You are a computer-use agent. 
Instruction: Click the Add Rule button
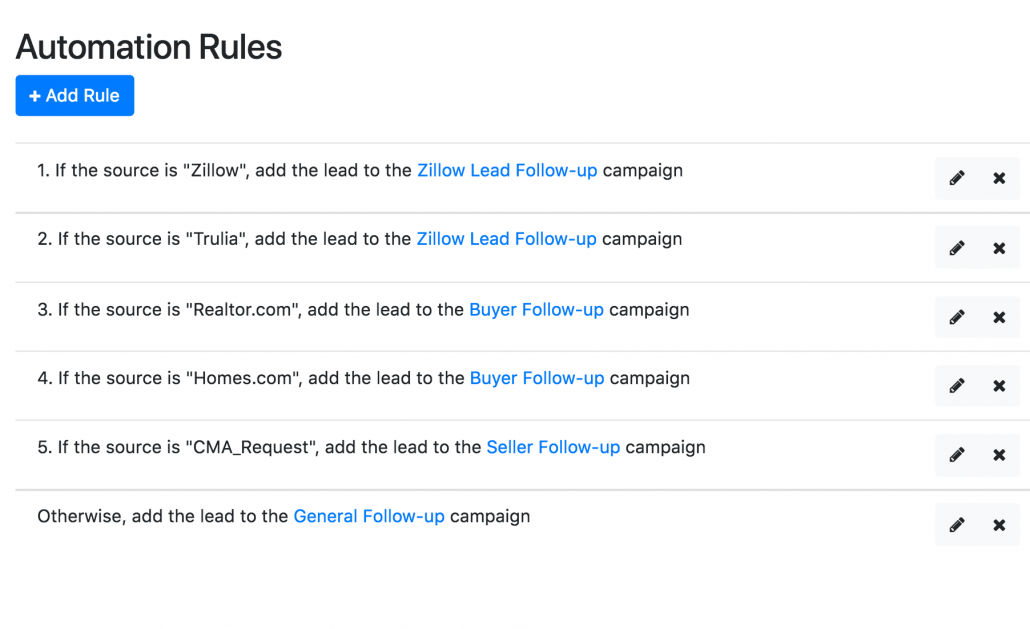[75, 96]
